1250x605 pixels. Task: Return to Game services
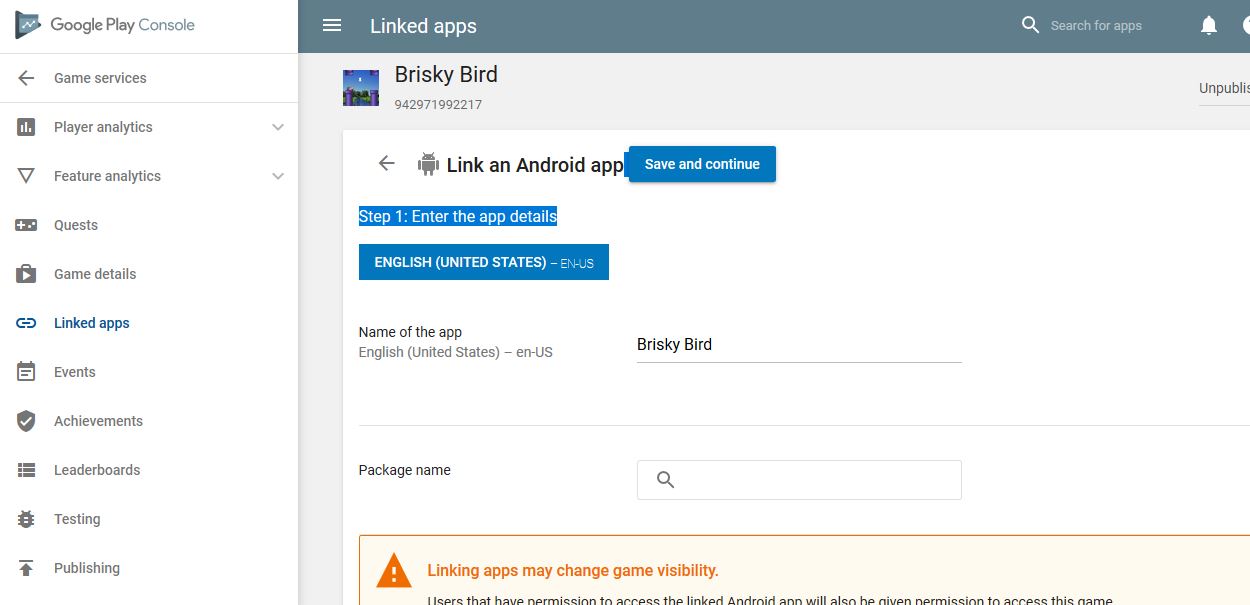[100, 78]
